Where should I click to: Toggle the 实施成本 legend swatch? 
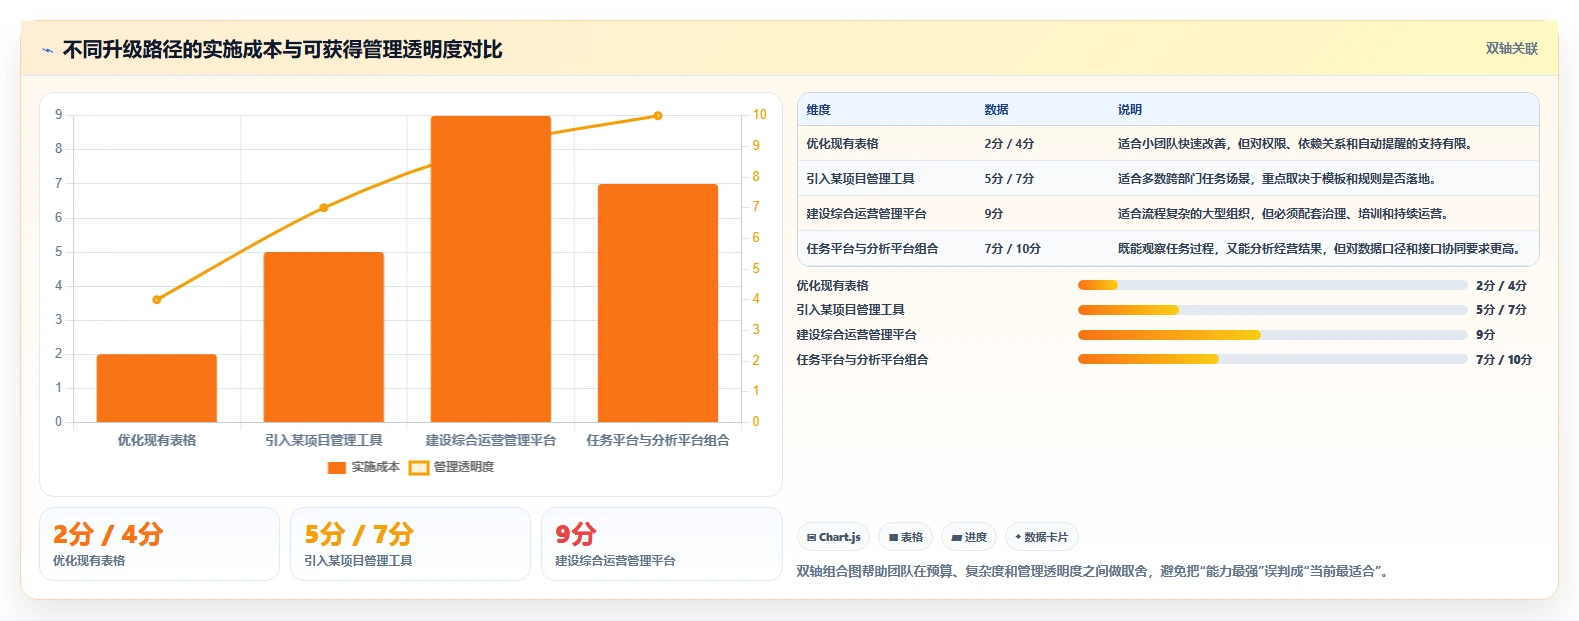coord(336,467)
